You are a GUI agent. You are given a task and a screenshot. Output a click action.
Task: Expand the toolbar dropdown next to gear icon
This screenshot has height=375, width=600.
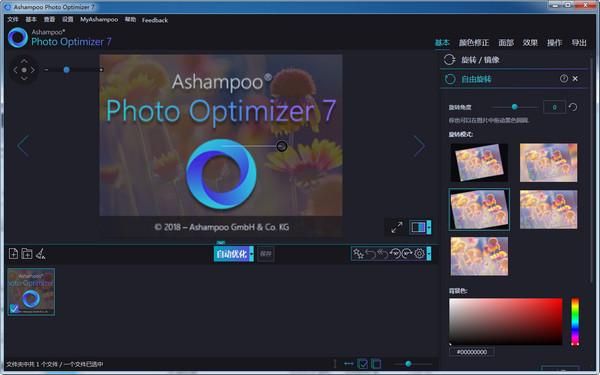[x=429, y=253]
